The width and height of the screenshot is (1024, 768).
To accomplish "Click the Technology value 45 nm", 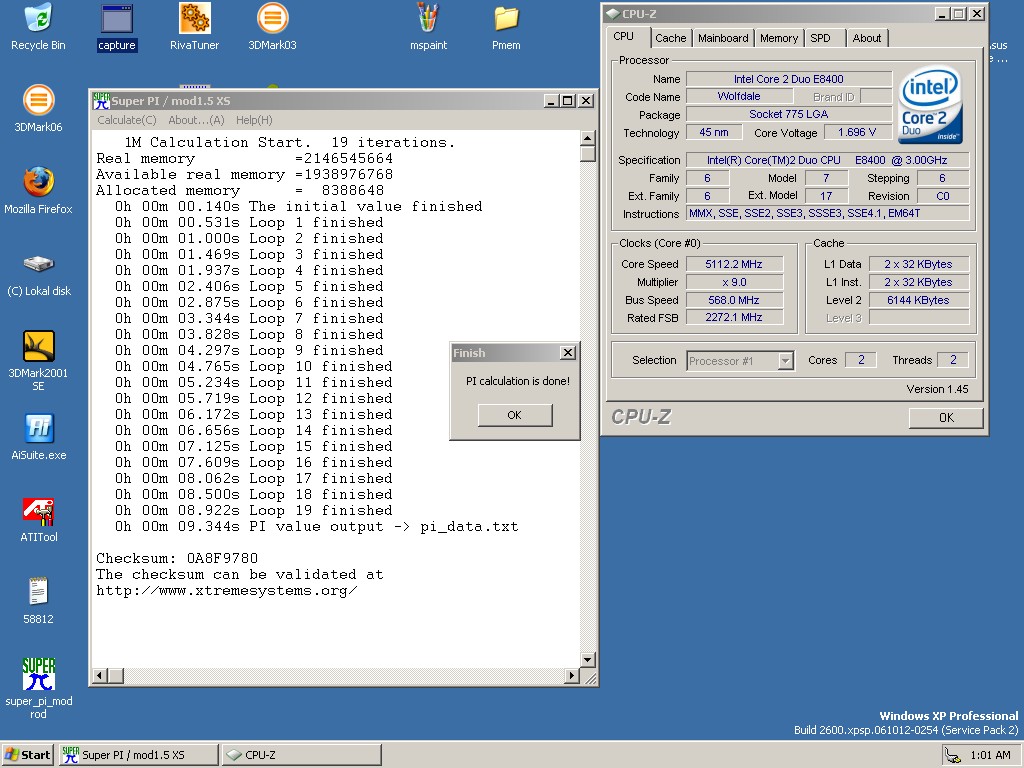I will click(x=714, y=133).
